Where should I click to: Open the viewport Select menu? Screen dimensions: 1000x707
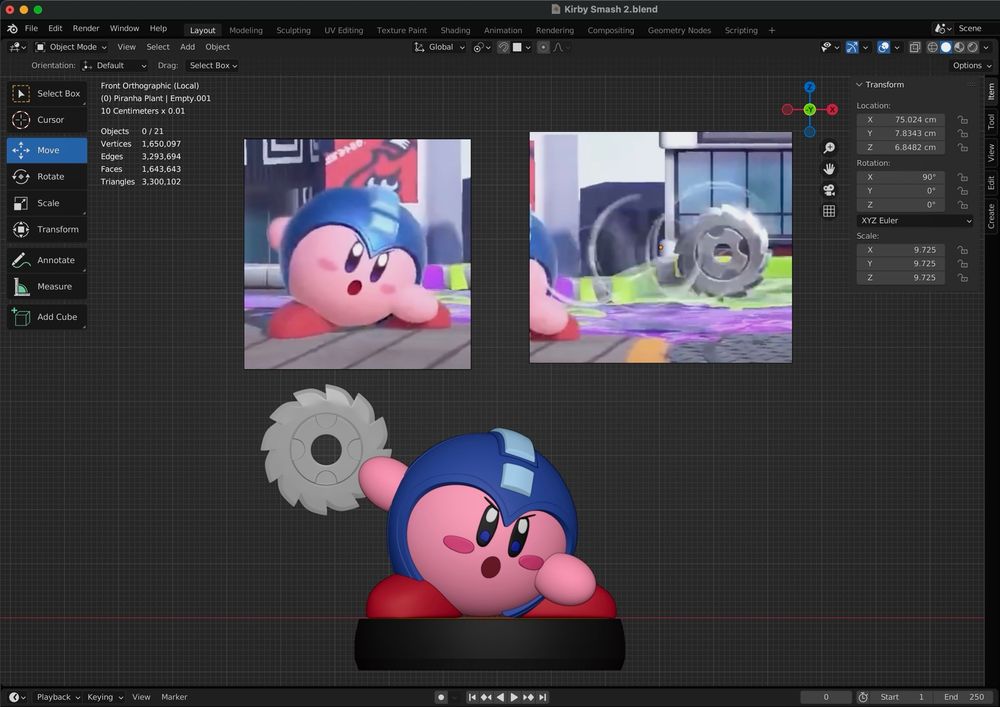158,47
